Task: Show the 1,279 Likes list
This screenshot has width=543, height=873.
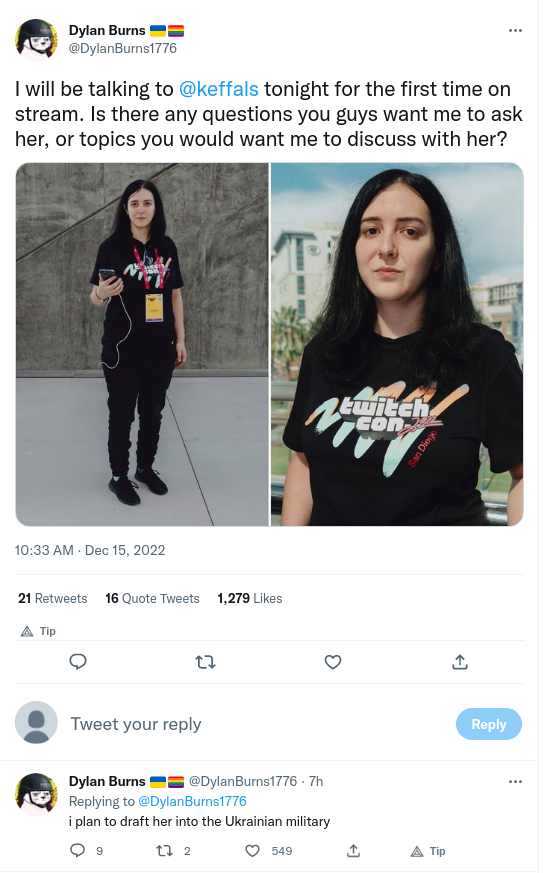Action: pyautogui.click(x=250, y=599)
